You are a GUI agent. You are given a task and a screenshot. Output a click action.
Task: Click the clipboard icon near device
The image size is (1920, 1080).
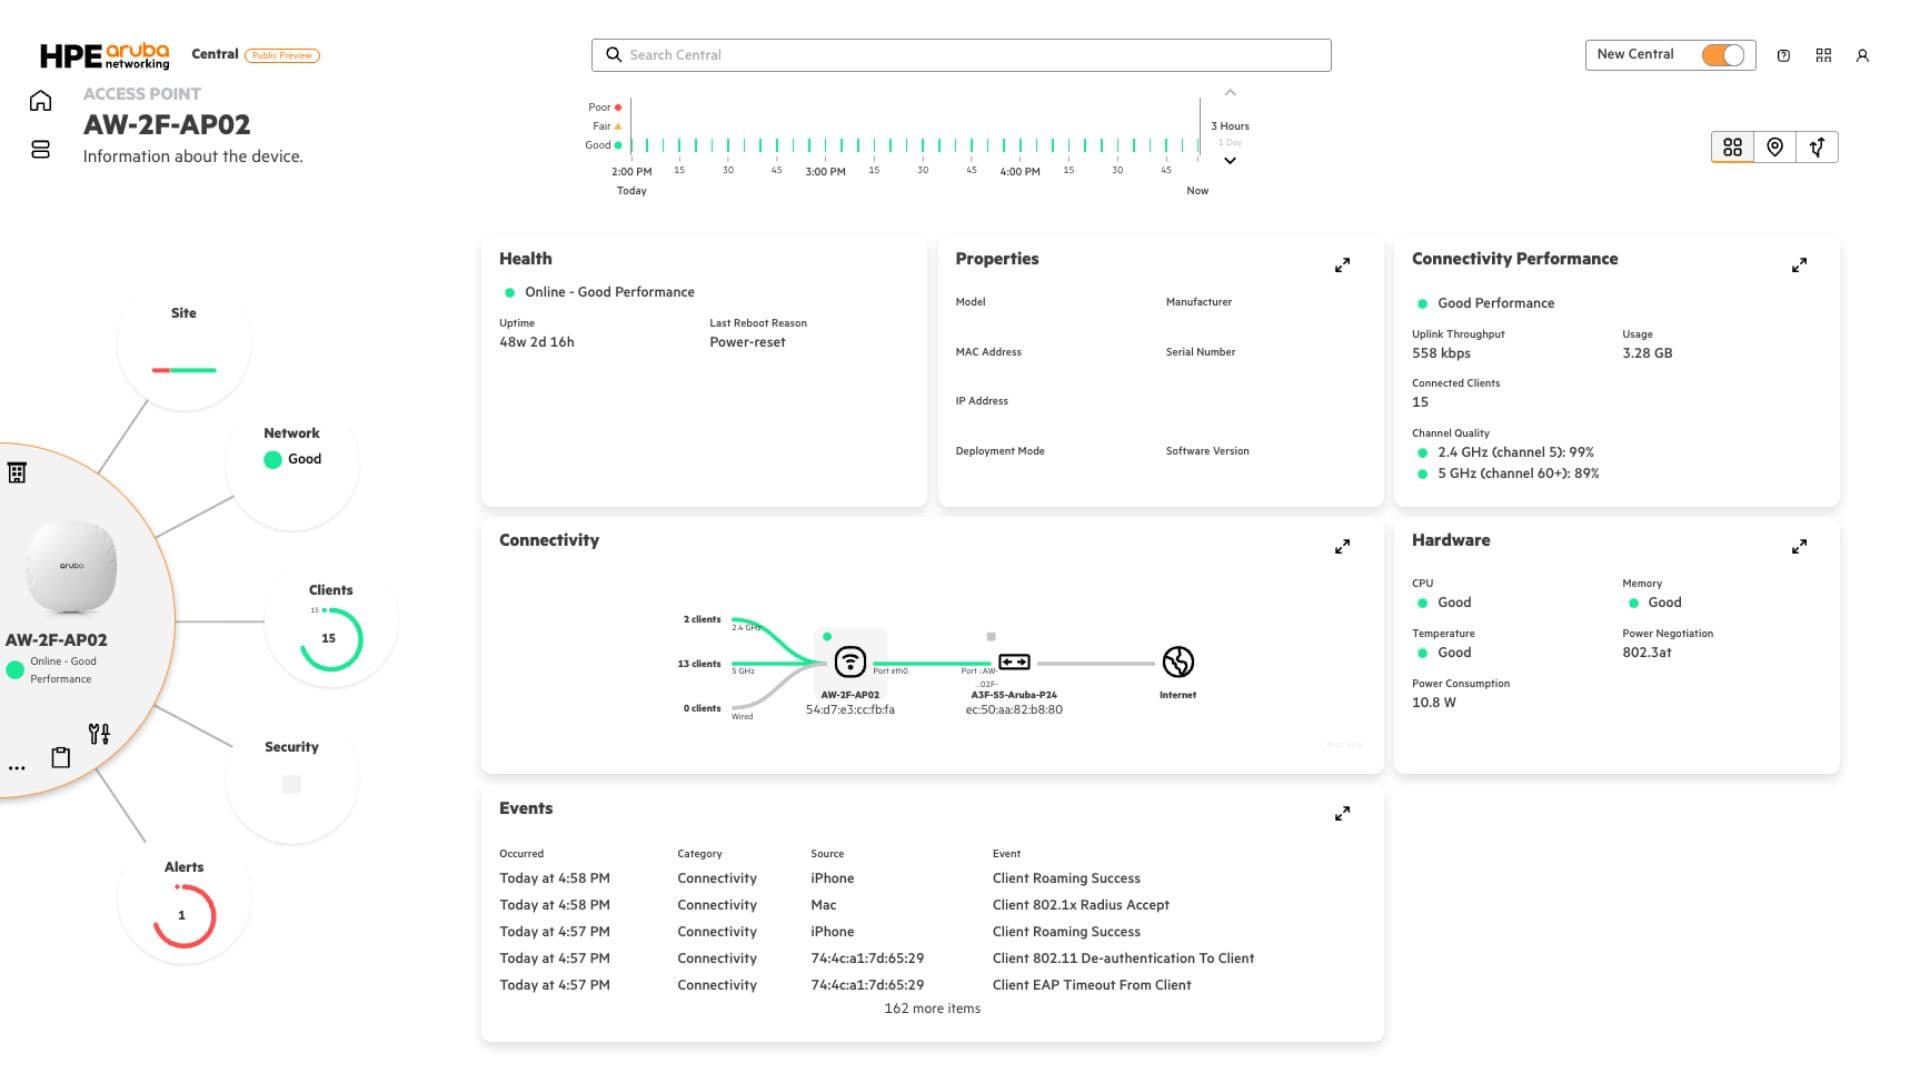pos(61,757)
